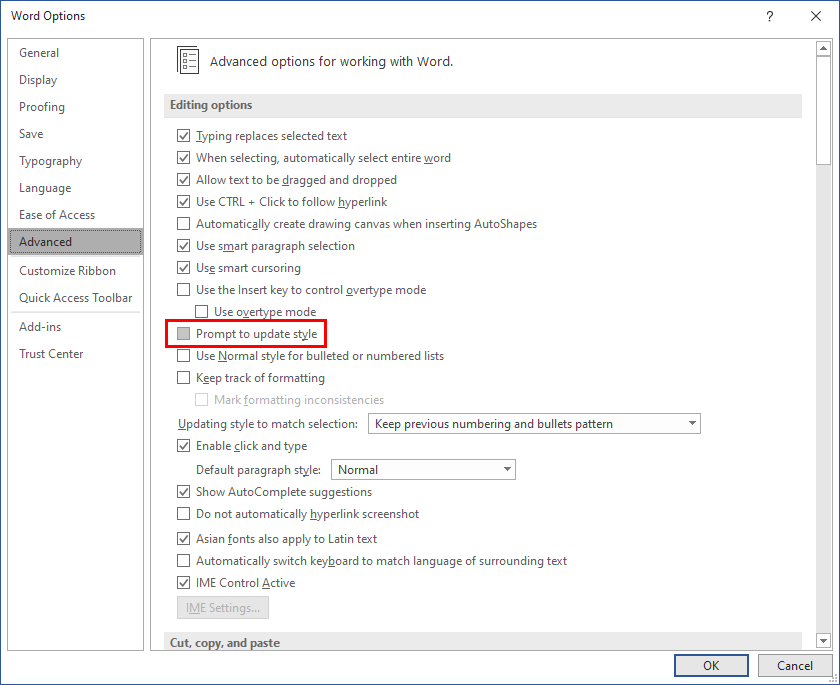This screenshot has width=840, height=685.
Task: Toggle Use smart paragraph selection
Action: [183, 245]
